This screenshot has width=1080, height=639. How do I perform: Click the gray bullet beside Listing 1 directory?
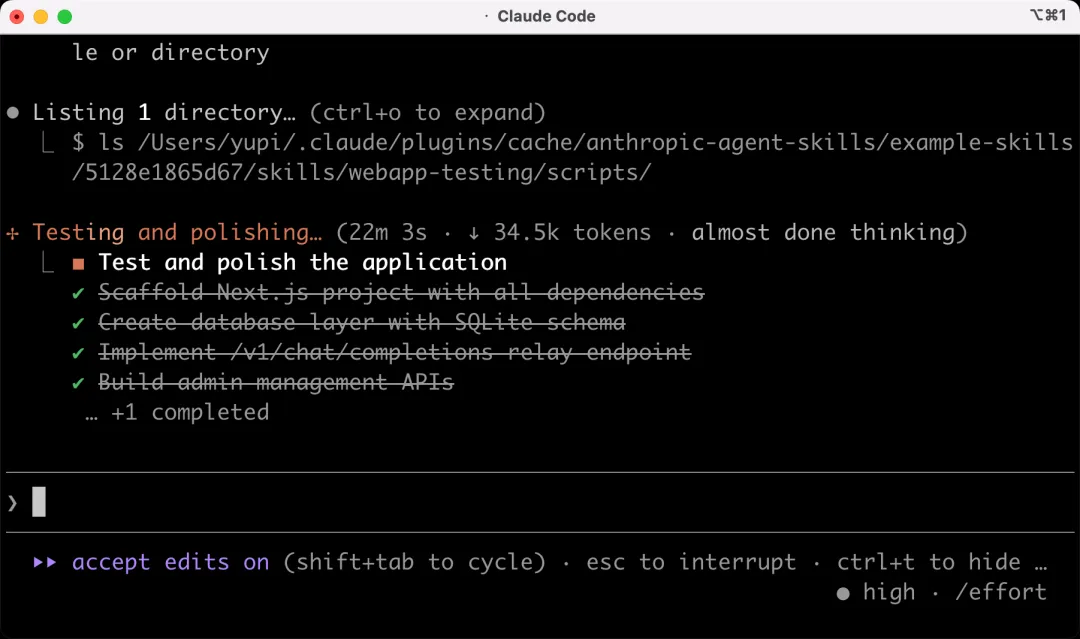click(13, 113)
